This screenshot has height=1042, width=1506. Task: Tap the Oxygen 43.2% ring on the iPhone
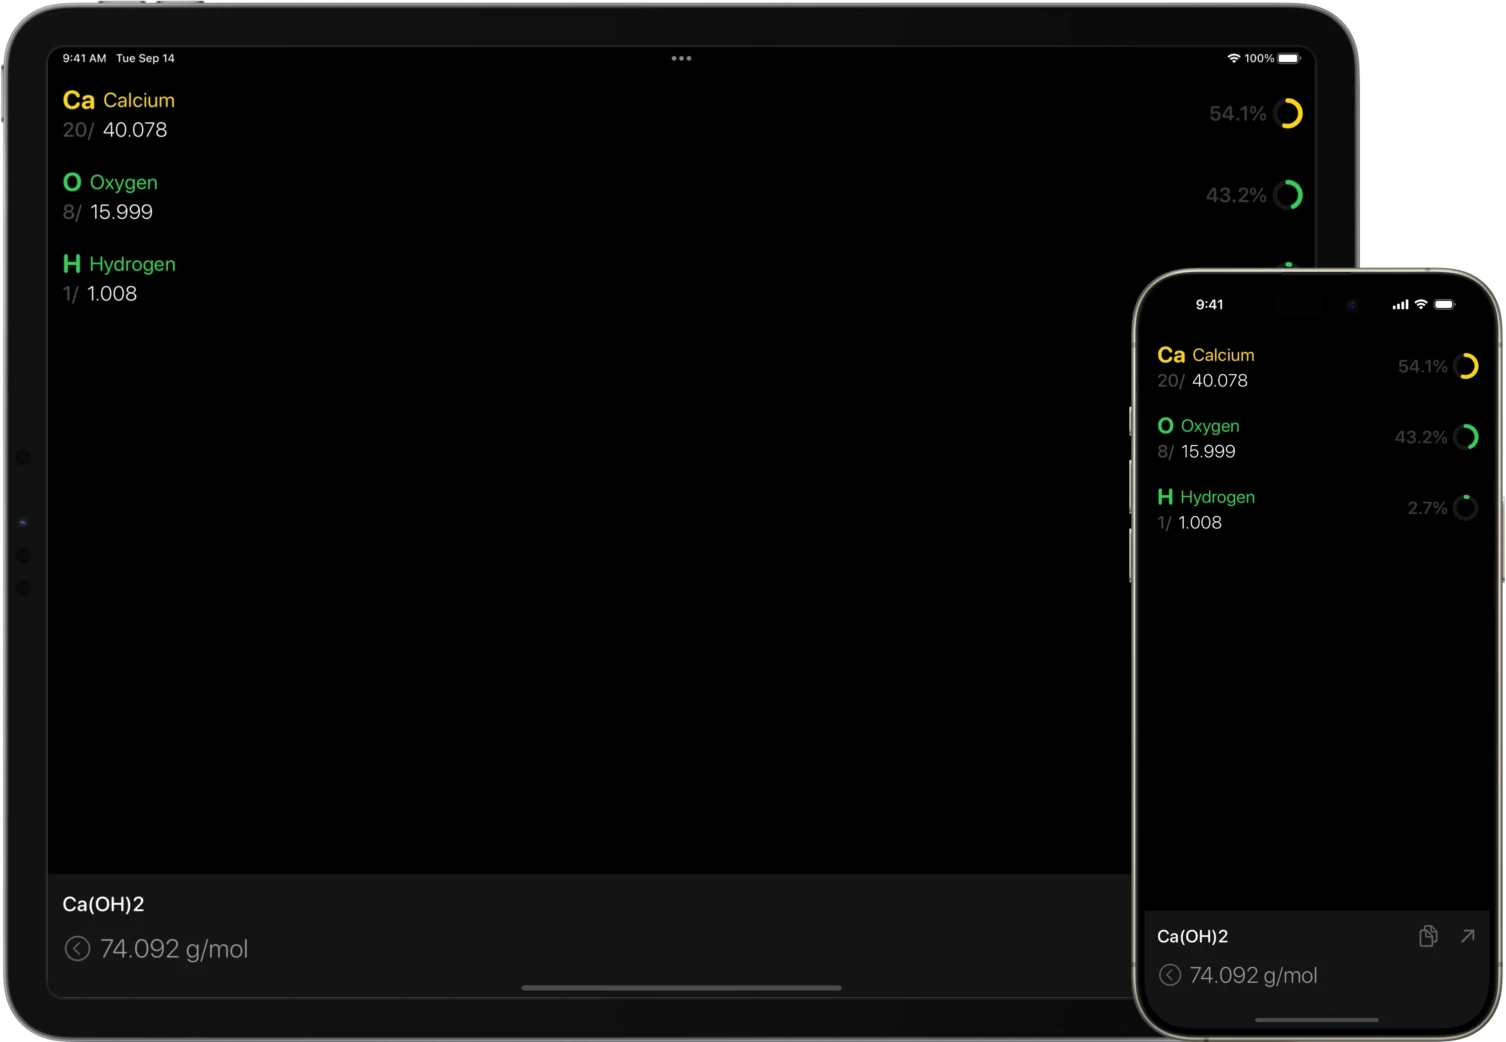tap(1465, 437)
